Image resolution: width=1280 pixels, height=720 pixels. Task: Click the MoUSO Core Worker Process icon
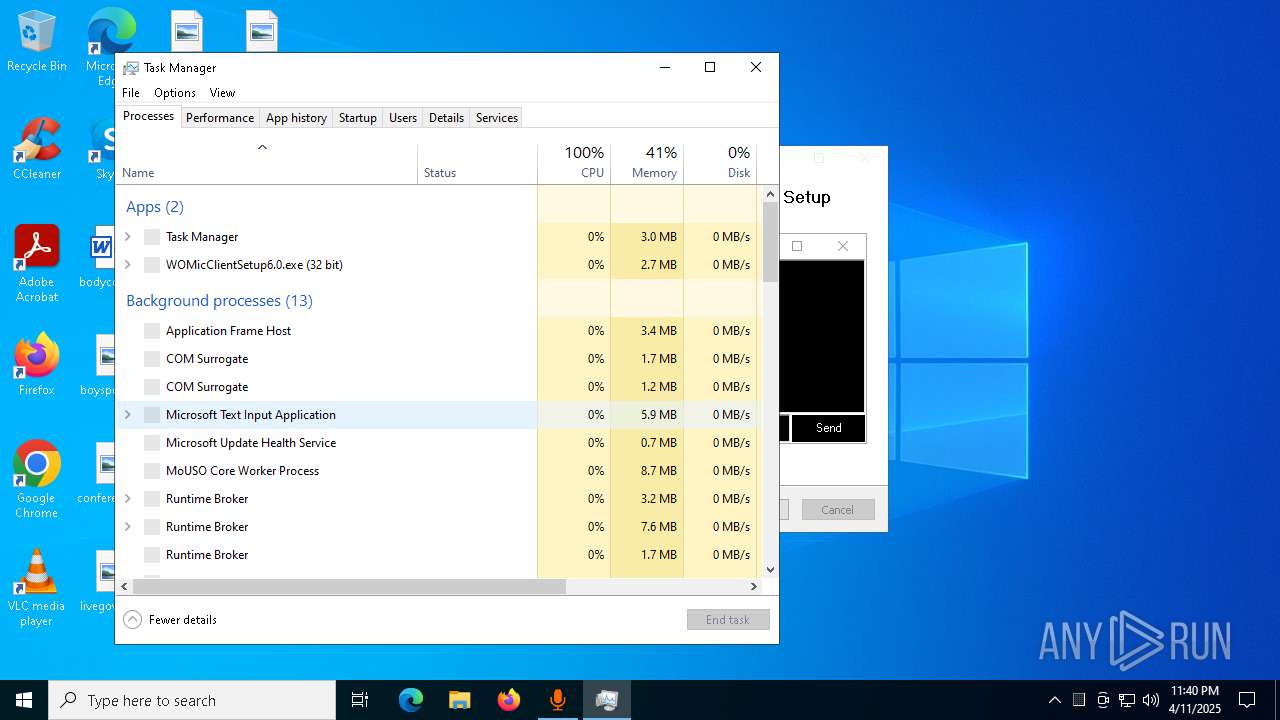point(152,471)
